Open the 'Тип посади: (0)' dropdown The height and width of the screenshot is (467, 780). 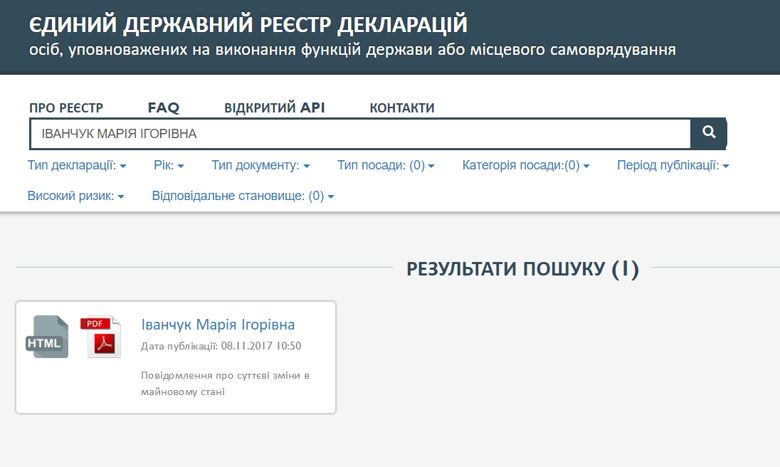[x=385, y=166]
